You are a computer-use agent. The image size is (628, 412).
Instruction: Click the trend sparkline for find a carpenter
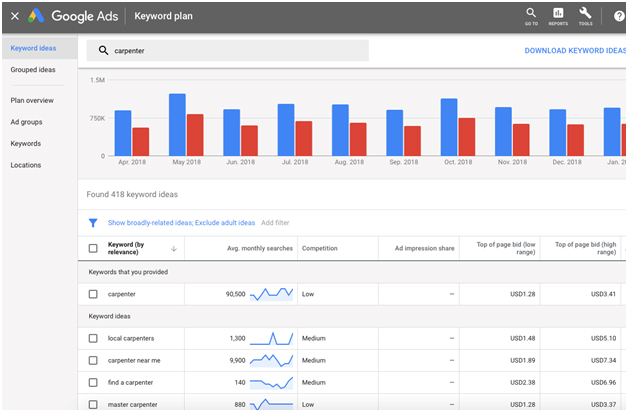pos(272,383)
